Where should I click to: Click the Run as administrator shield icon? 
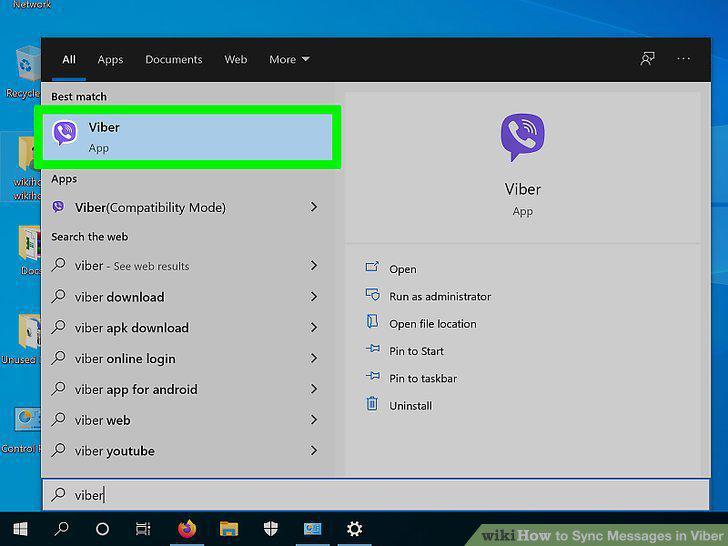pos(372,294)
